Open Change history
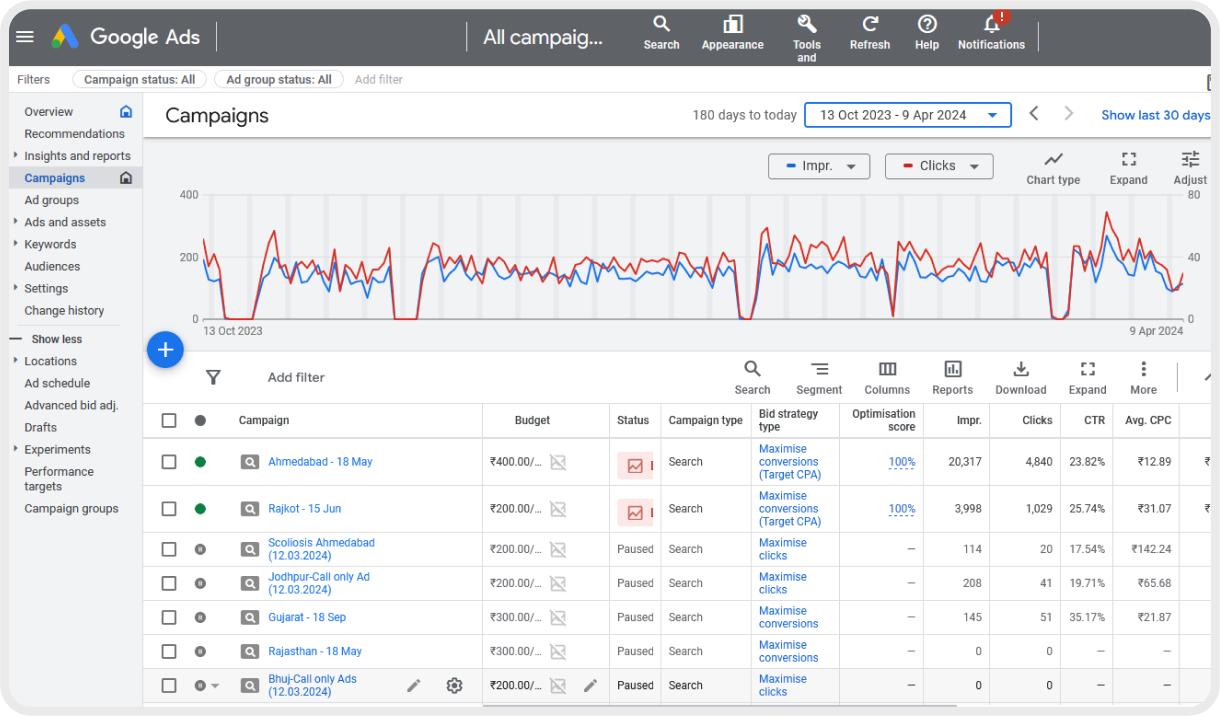Screen dimensions: 1220x716 click(64, 310)
